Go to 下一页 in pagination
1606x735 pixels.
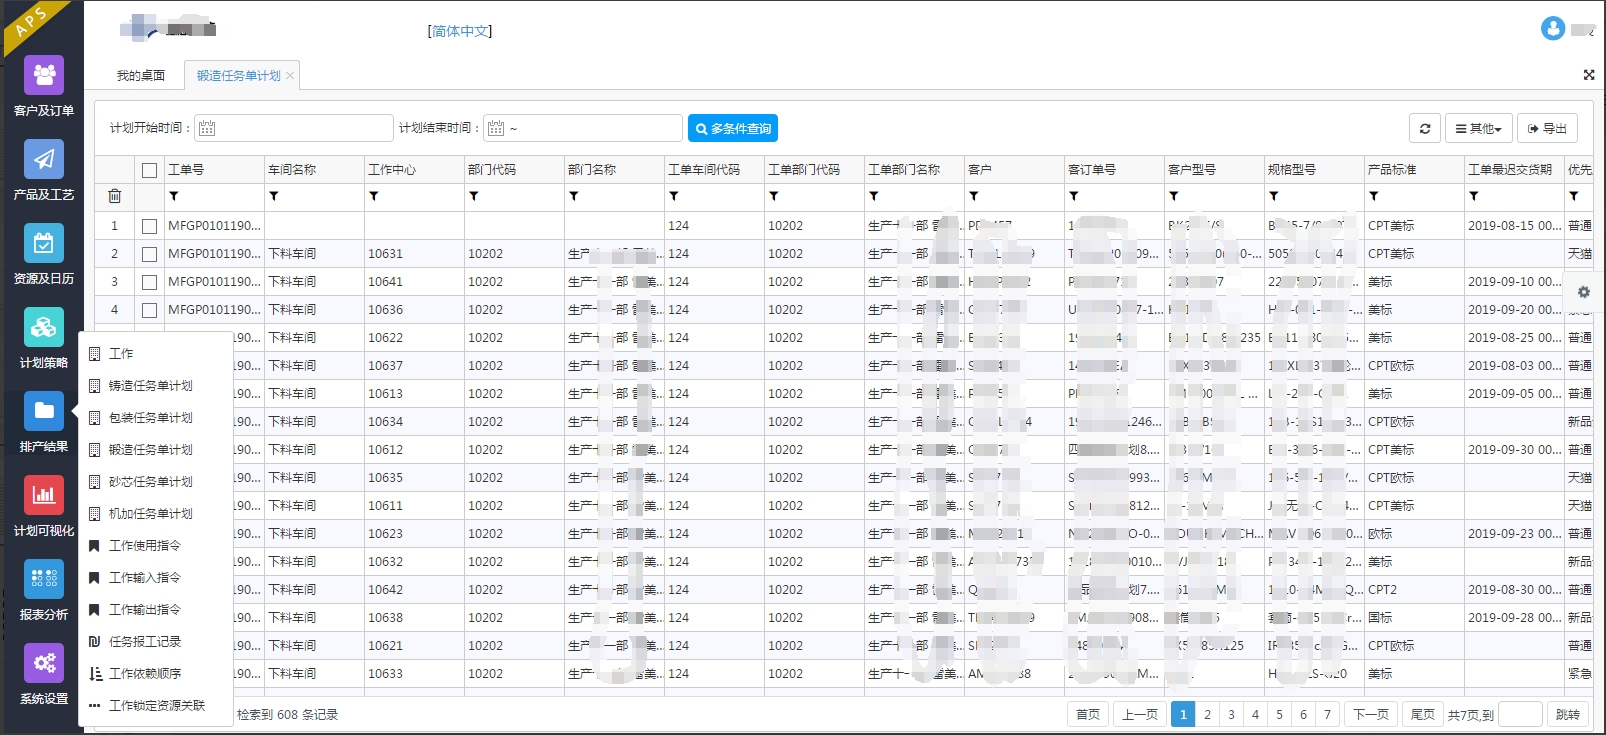1370,714
